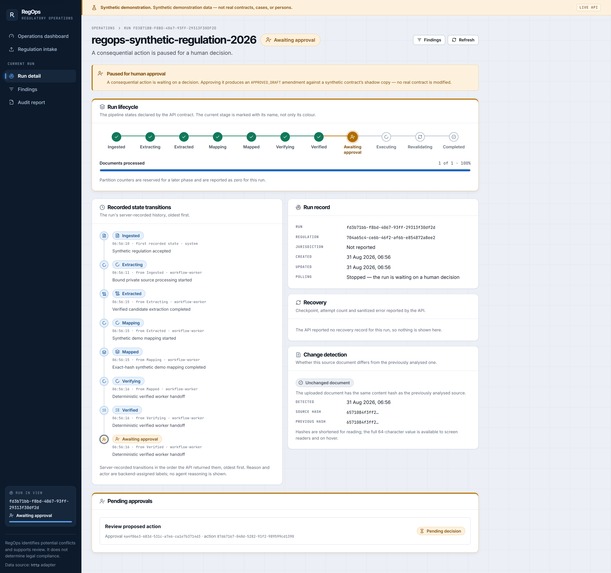
Task: Click the Paused for human approval banner icon
Action: click(x=100, y=73)
